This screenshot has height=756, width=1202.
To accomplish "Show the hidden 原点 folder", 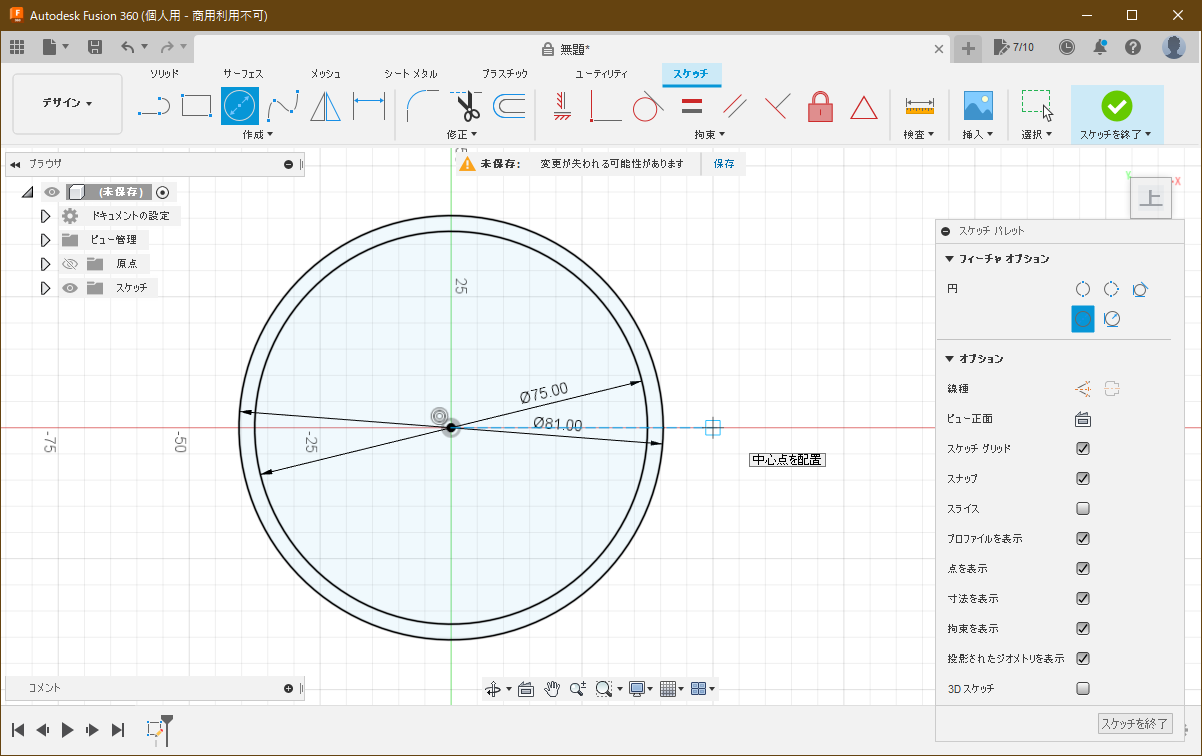I will tap(70, 264).
